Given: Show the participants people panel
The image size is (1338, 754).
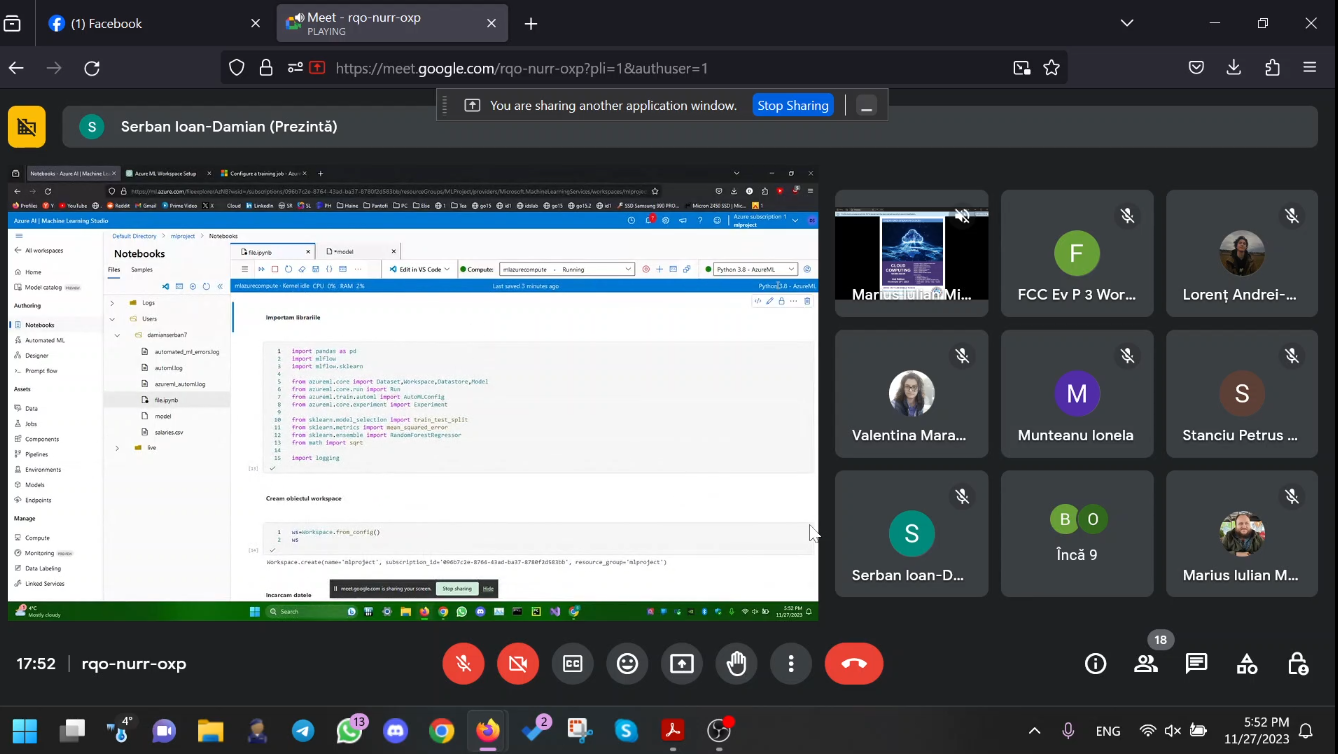Looking at the screenshot, I should tap(1146, 664).
